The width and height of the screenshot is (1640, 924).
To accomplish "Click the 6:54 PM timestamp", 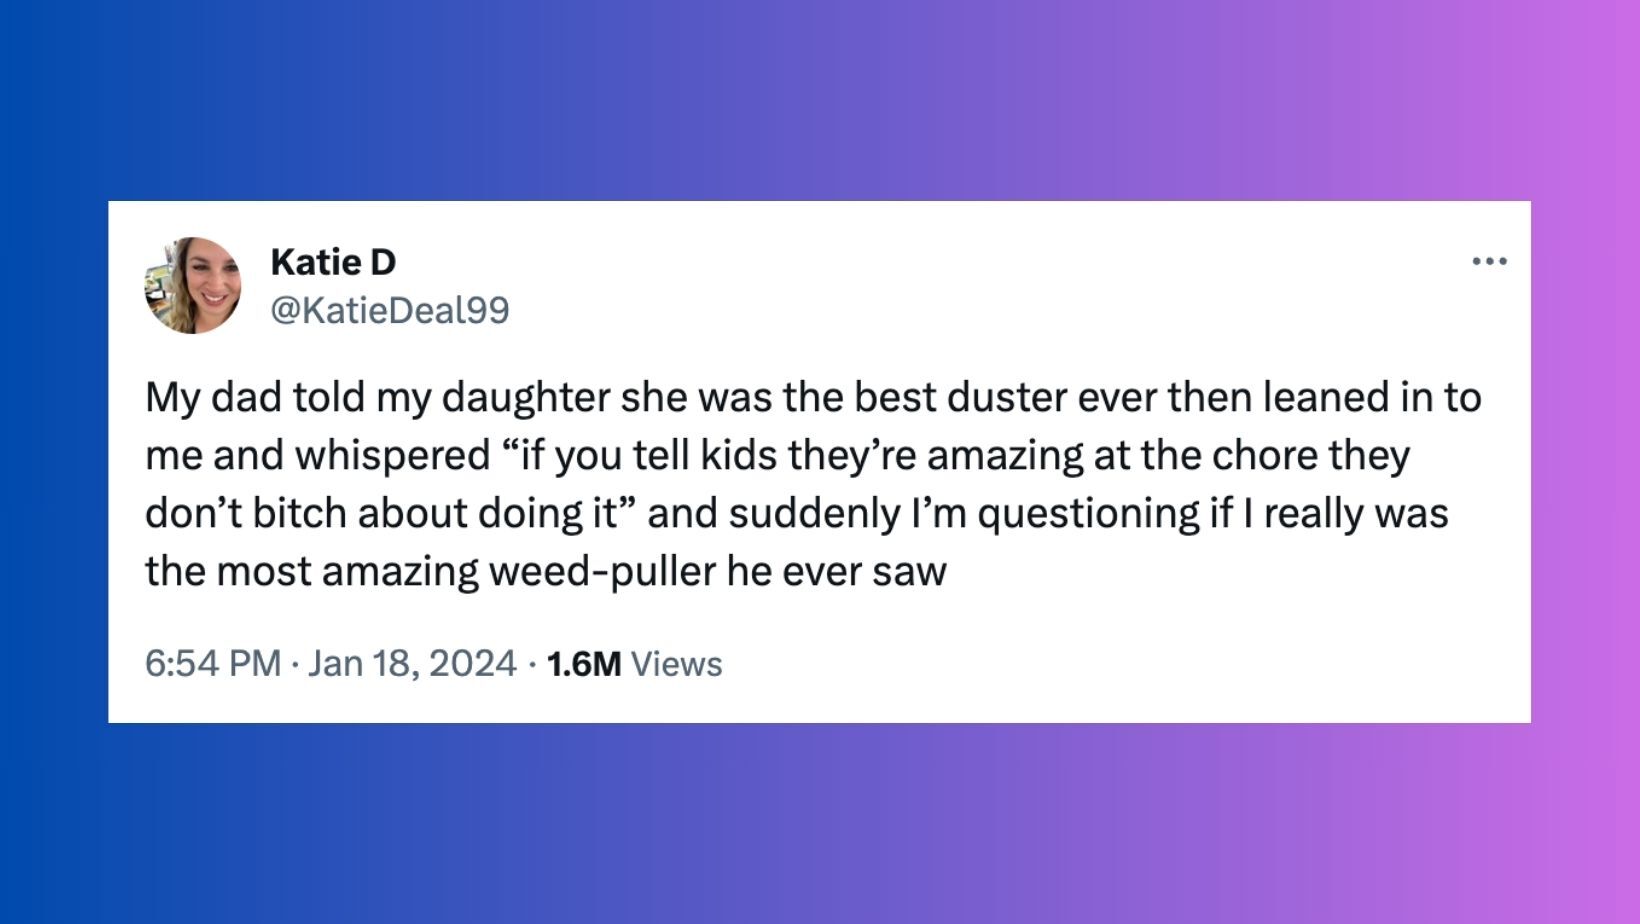I will coord(212,664).
